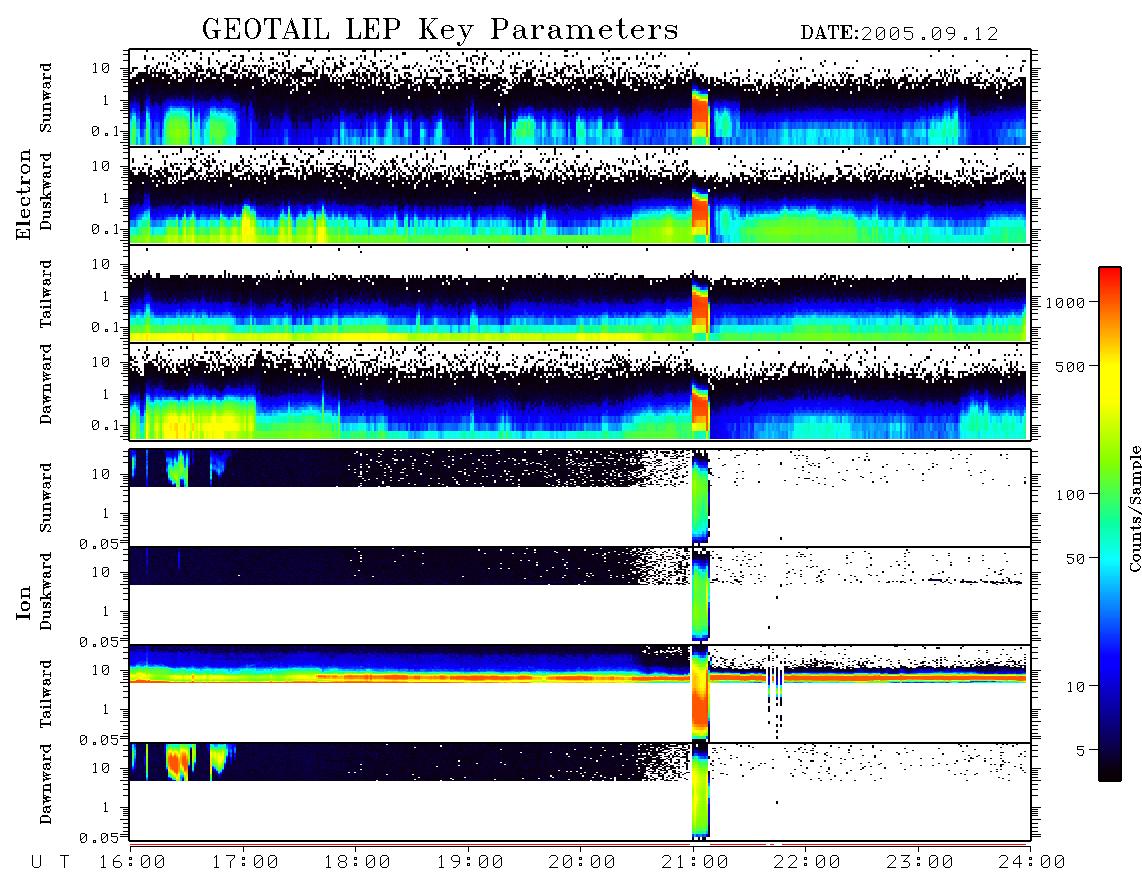Click the "1" tick on Electron Sunward axis
Image resolution: width=1142 pixels, height=880 pixels.
[x=106, y=100]
